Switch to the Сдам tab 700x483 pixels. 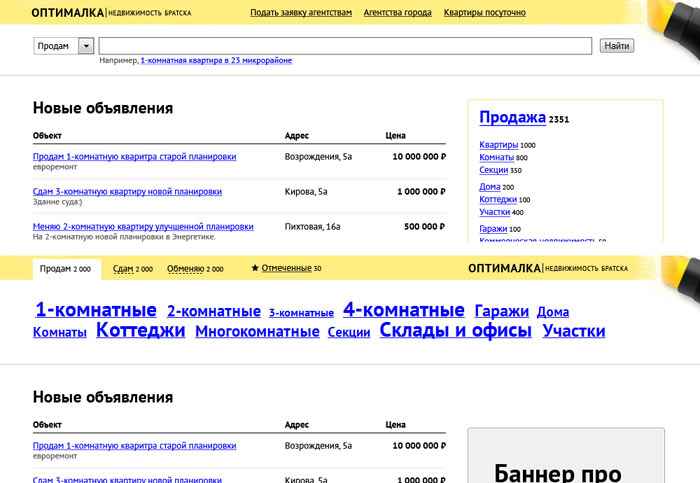[123, 269]
